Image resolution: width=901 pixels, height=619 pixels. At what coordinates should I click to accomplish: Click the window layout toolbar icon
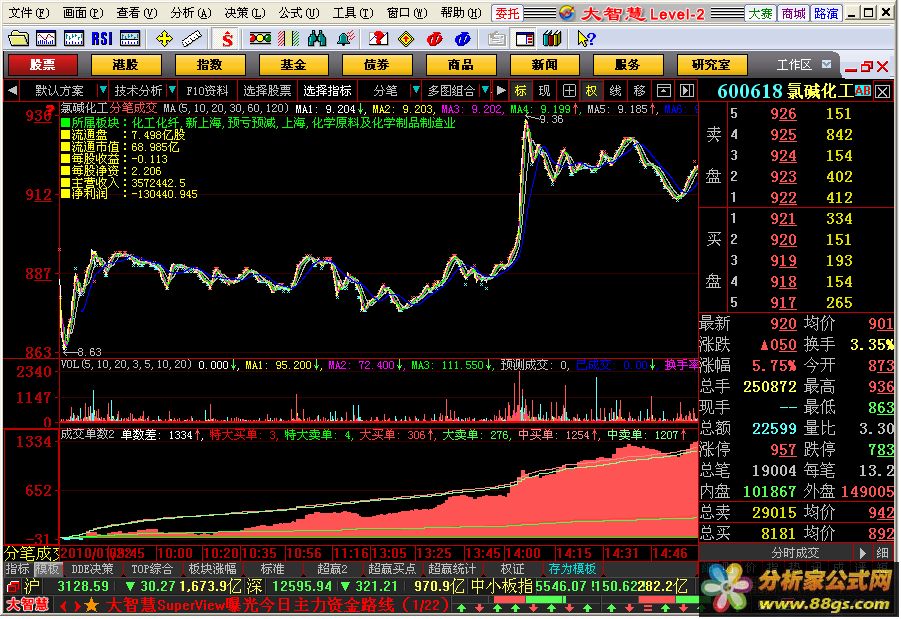pyautogui.click(x=525, y=39)
